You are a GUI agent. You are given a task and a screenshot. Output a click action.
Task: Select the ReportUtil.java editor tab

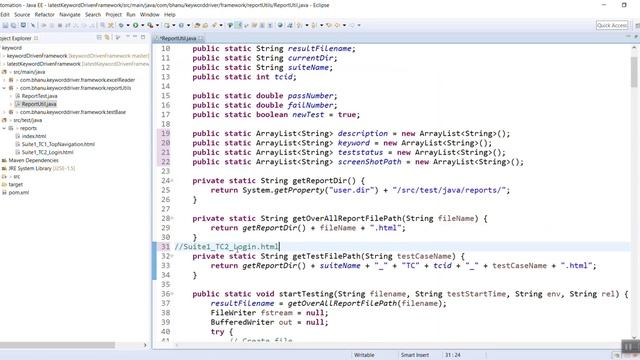178,38
